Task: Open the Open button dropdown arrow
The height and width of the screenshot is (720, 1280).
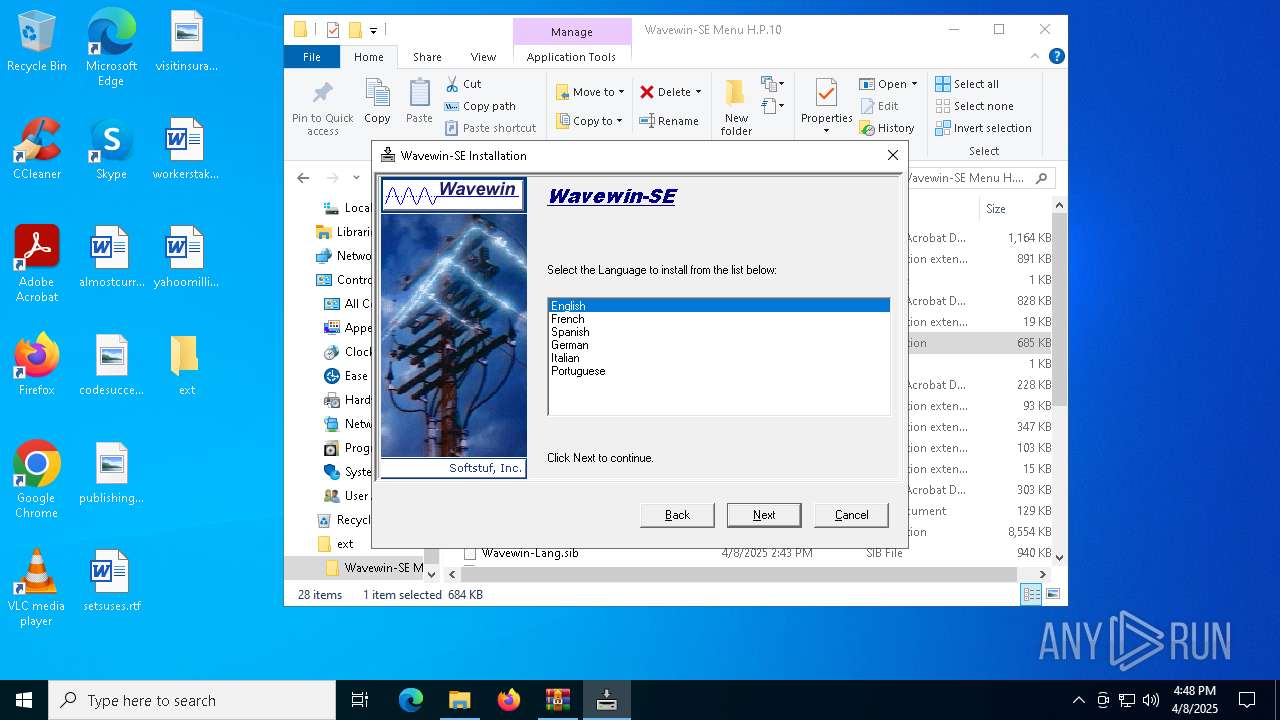Action: pos(914,84)
